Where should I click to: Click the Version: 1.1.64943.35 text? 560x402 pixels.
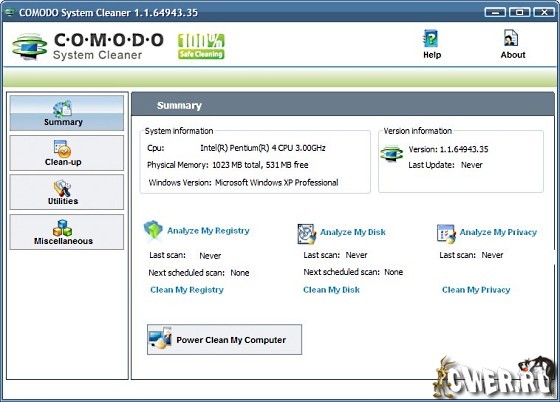(x=448, y=149)
